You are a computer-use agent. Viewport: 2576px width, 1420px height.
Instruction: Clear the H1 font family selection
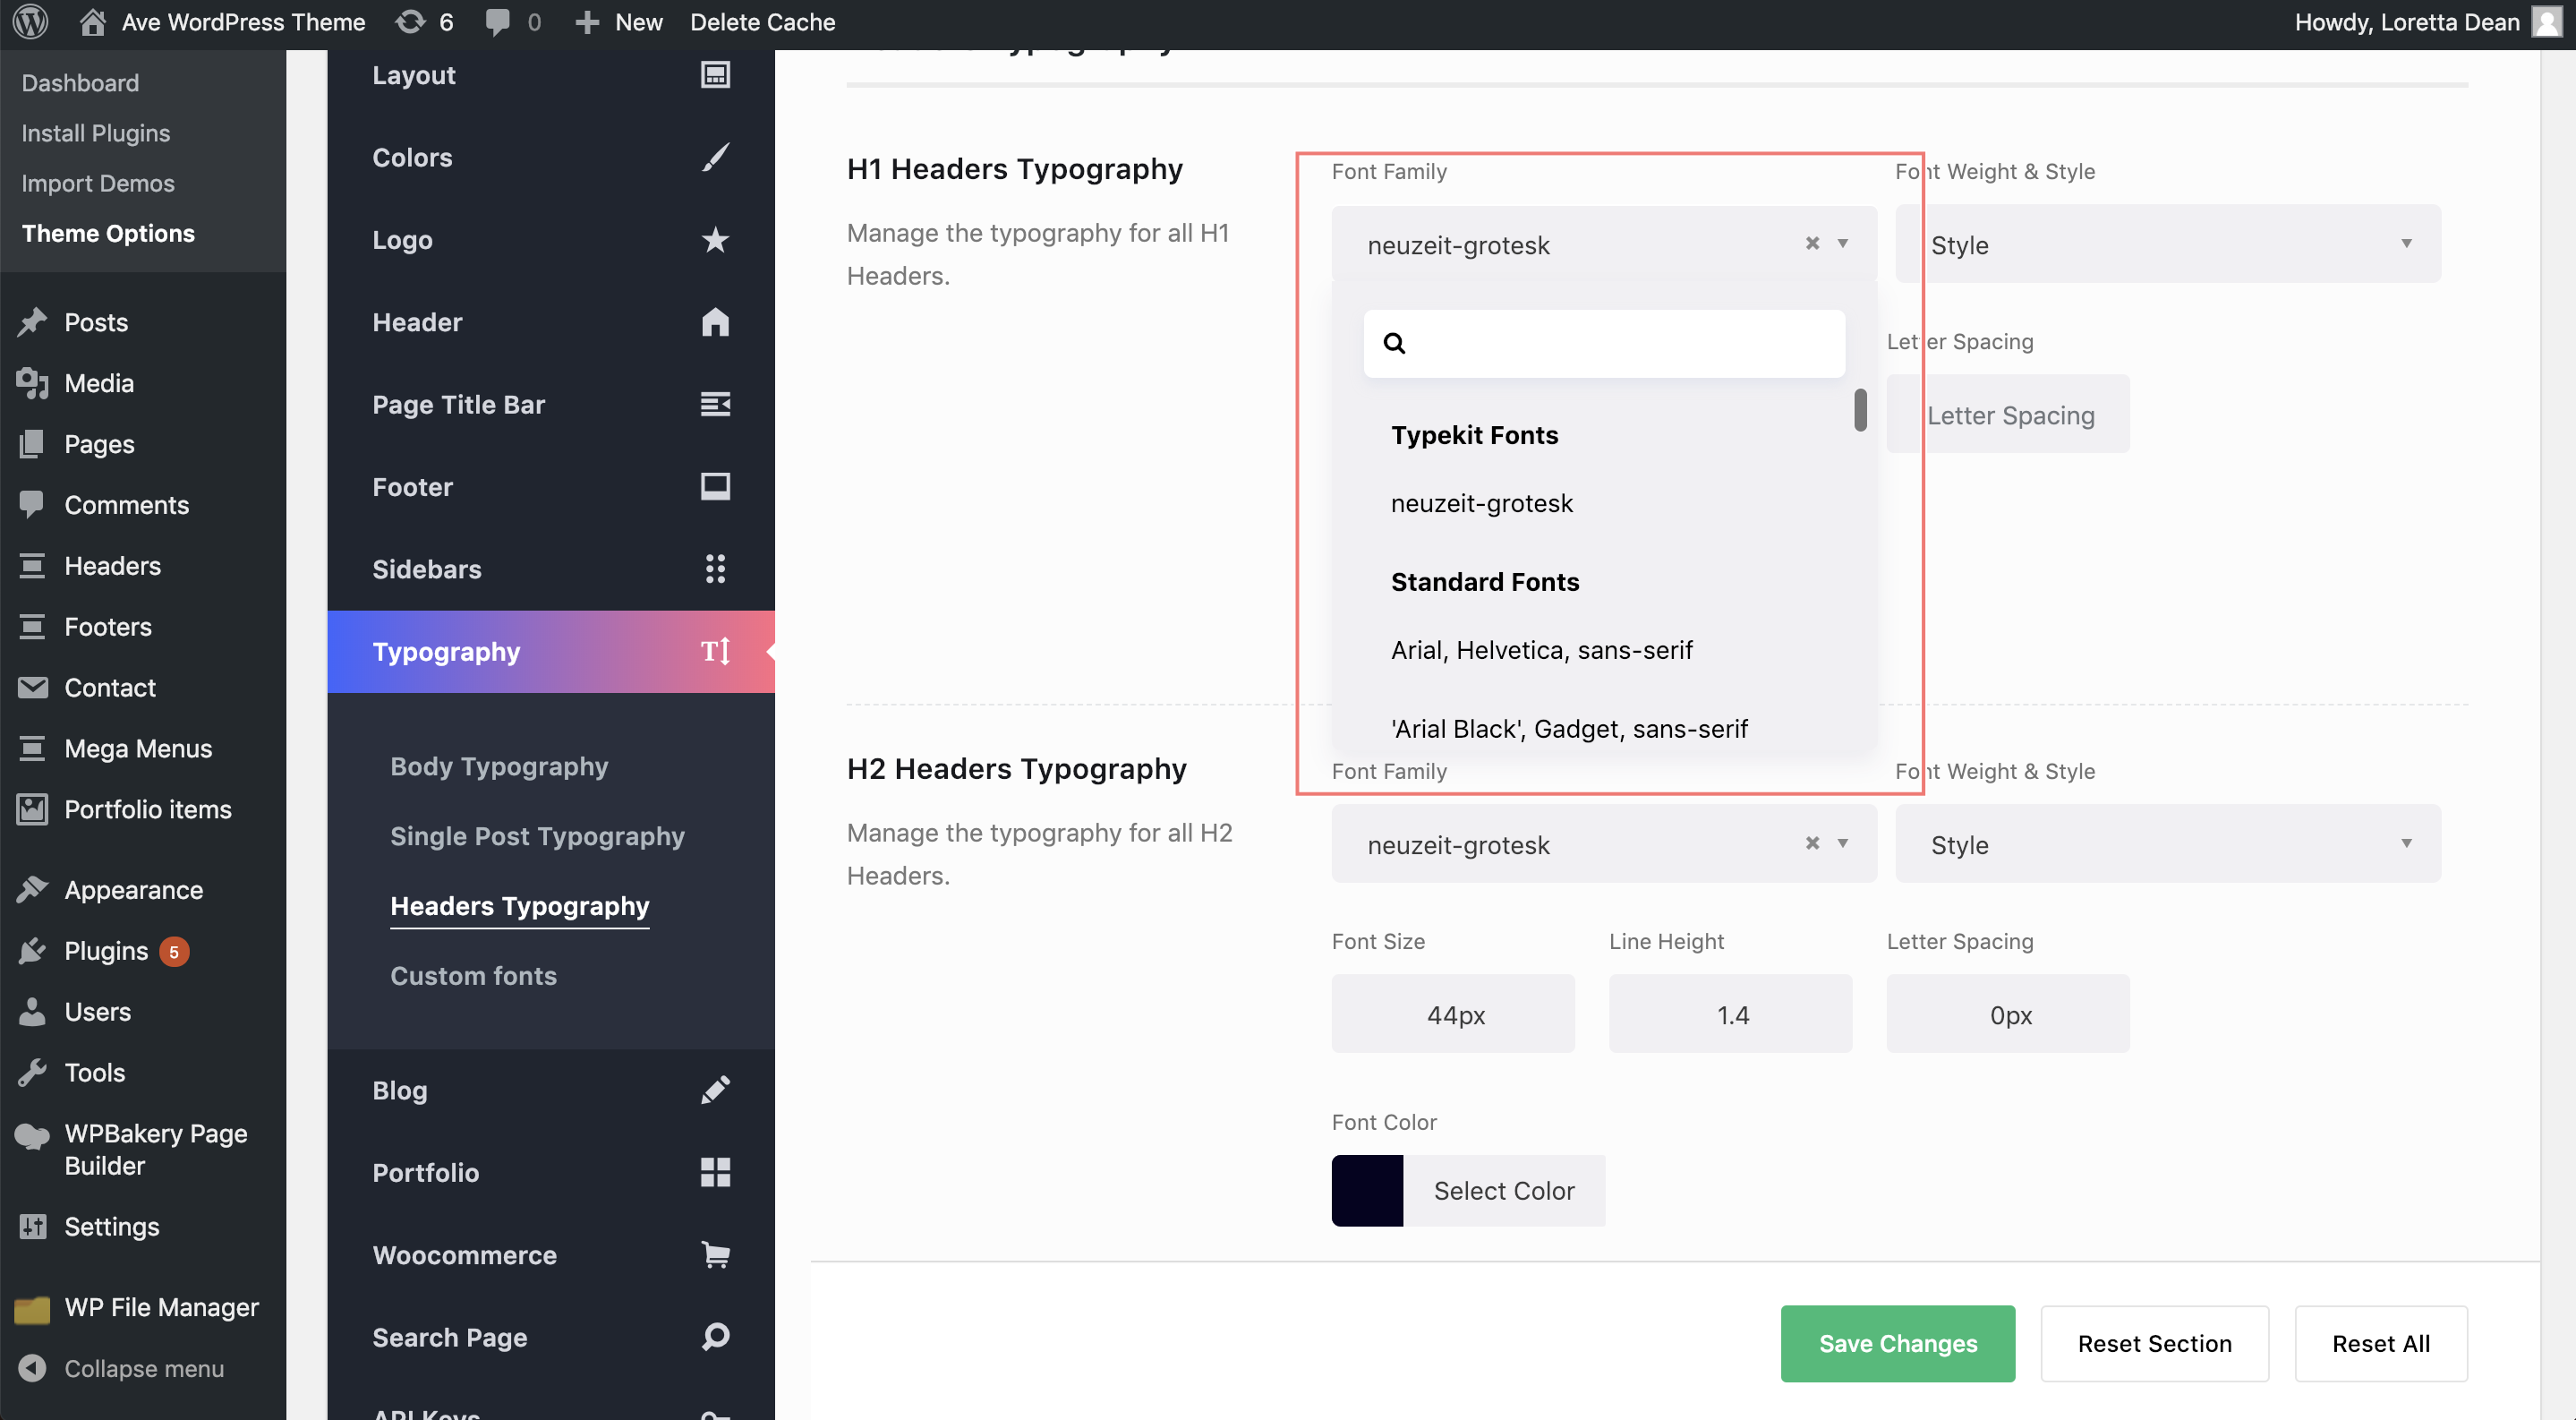[x=1812, y=244]
